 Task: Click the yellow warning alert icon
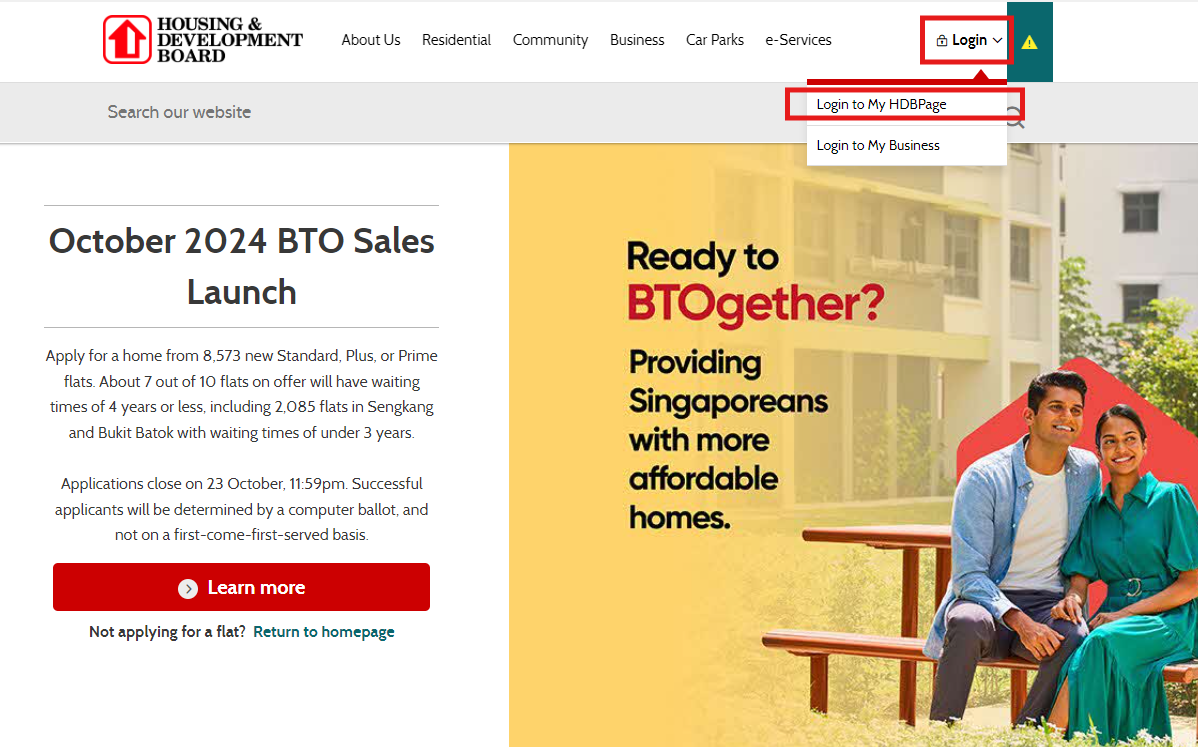coord(1029,42)
